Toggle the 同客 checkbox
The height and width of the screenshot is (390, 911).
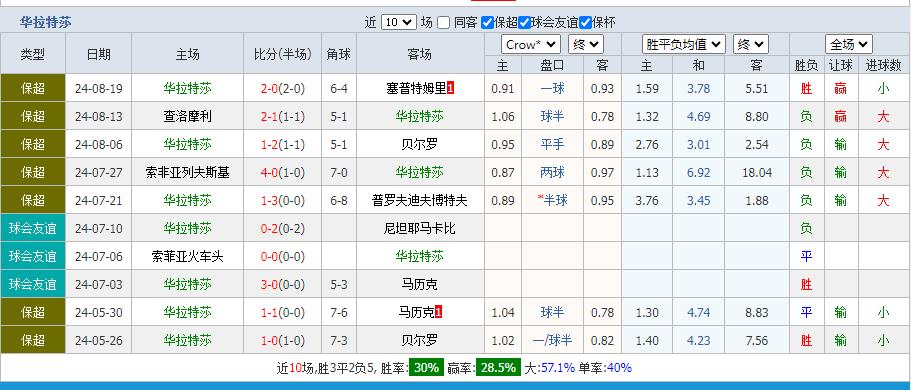pyautogui.click(x=444, y=23)
